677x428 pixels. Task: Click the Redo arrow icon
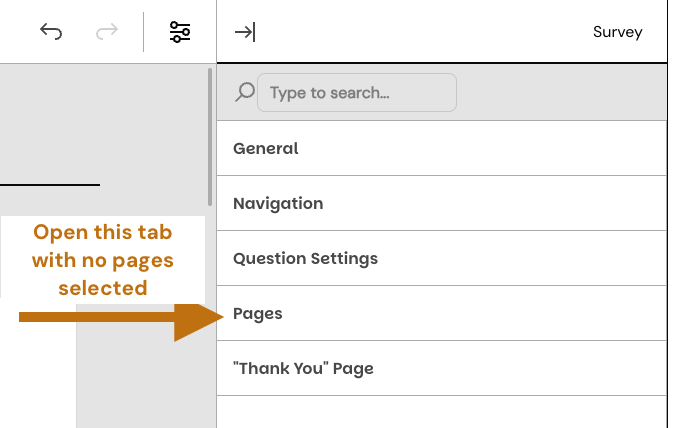(106, 32)
